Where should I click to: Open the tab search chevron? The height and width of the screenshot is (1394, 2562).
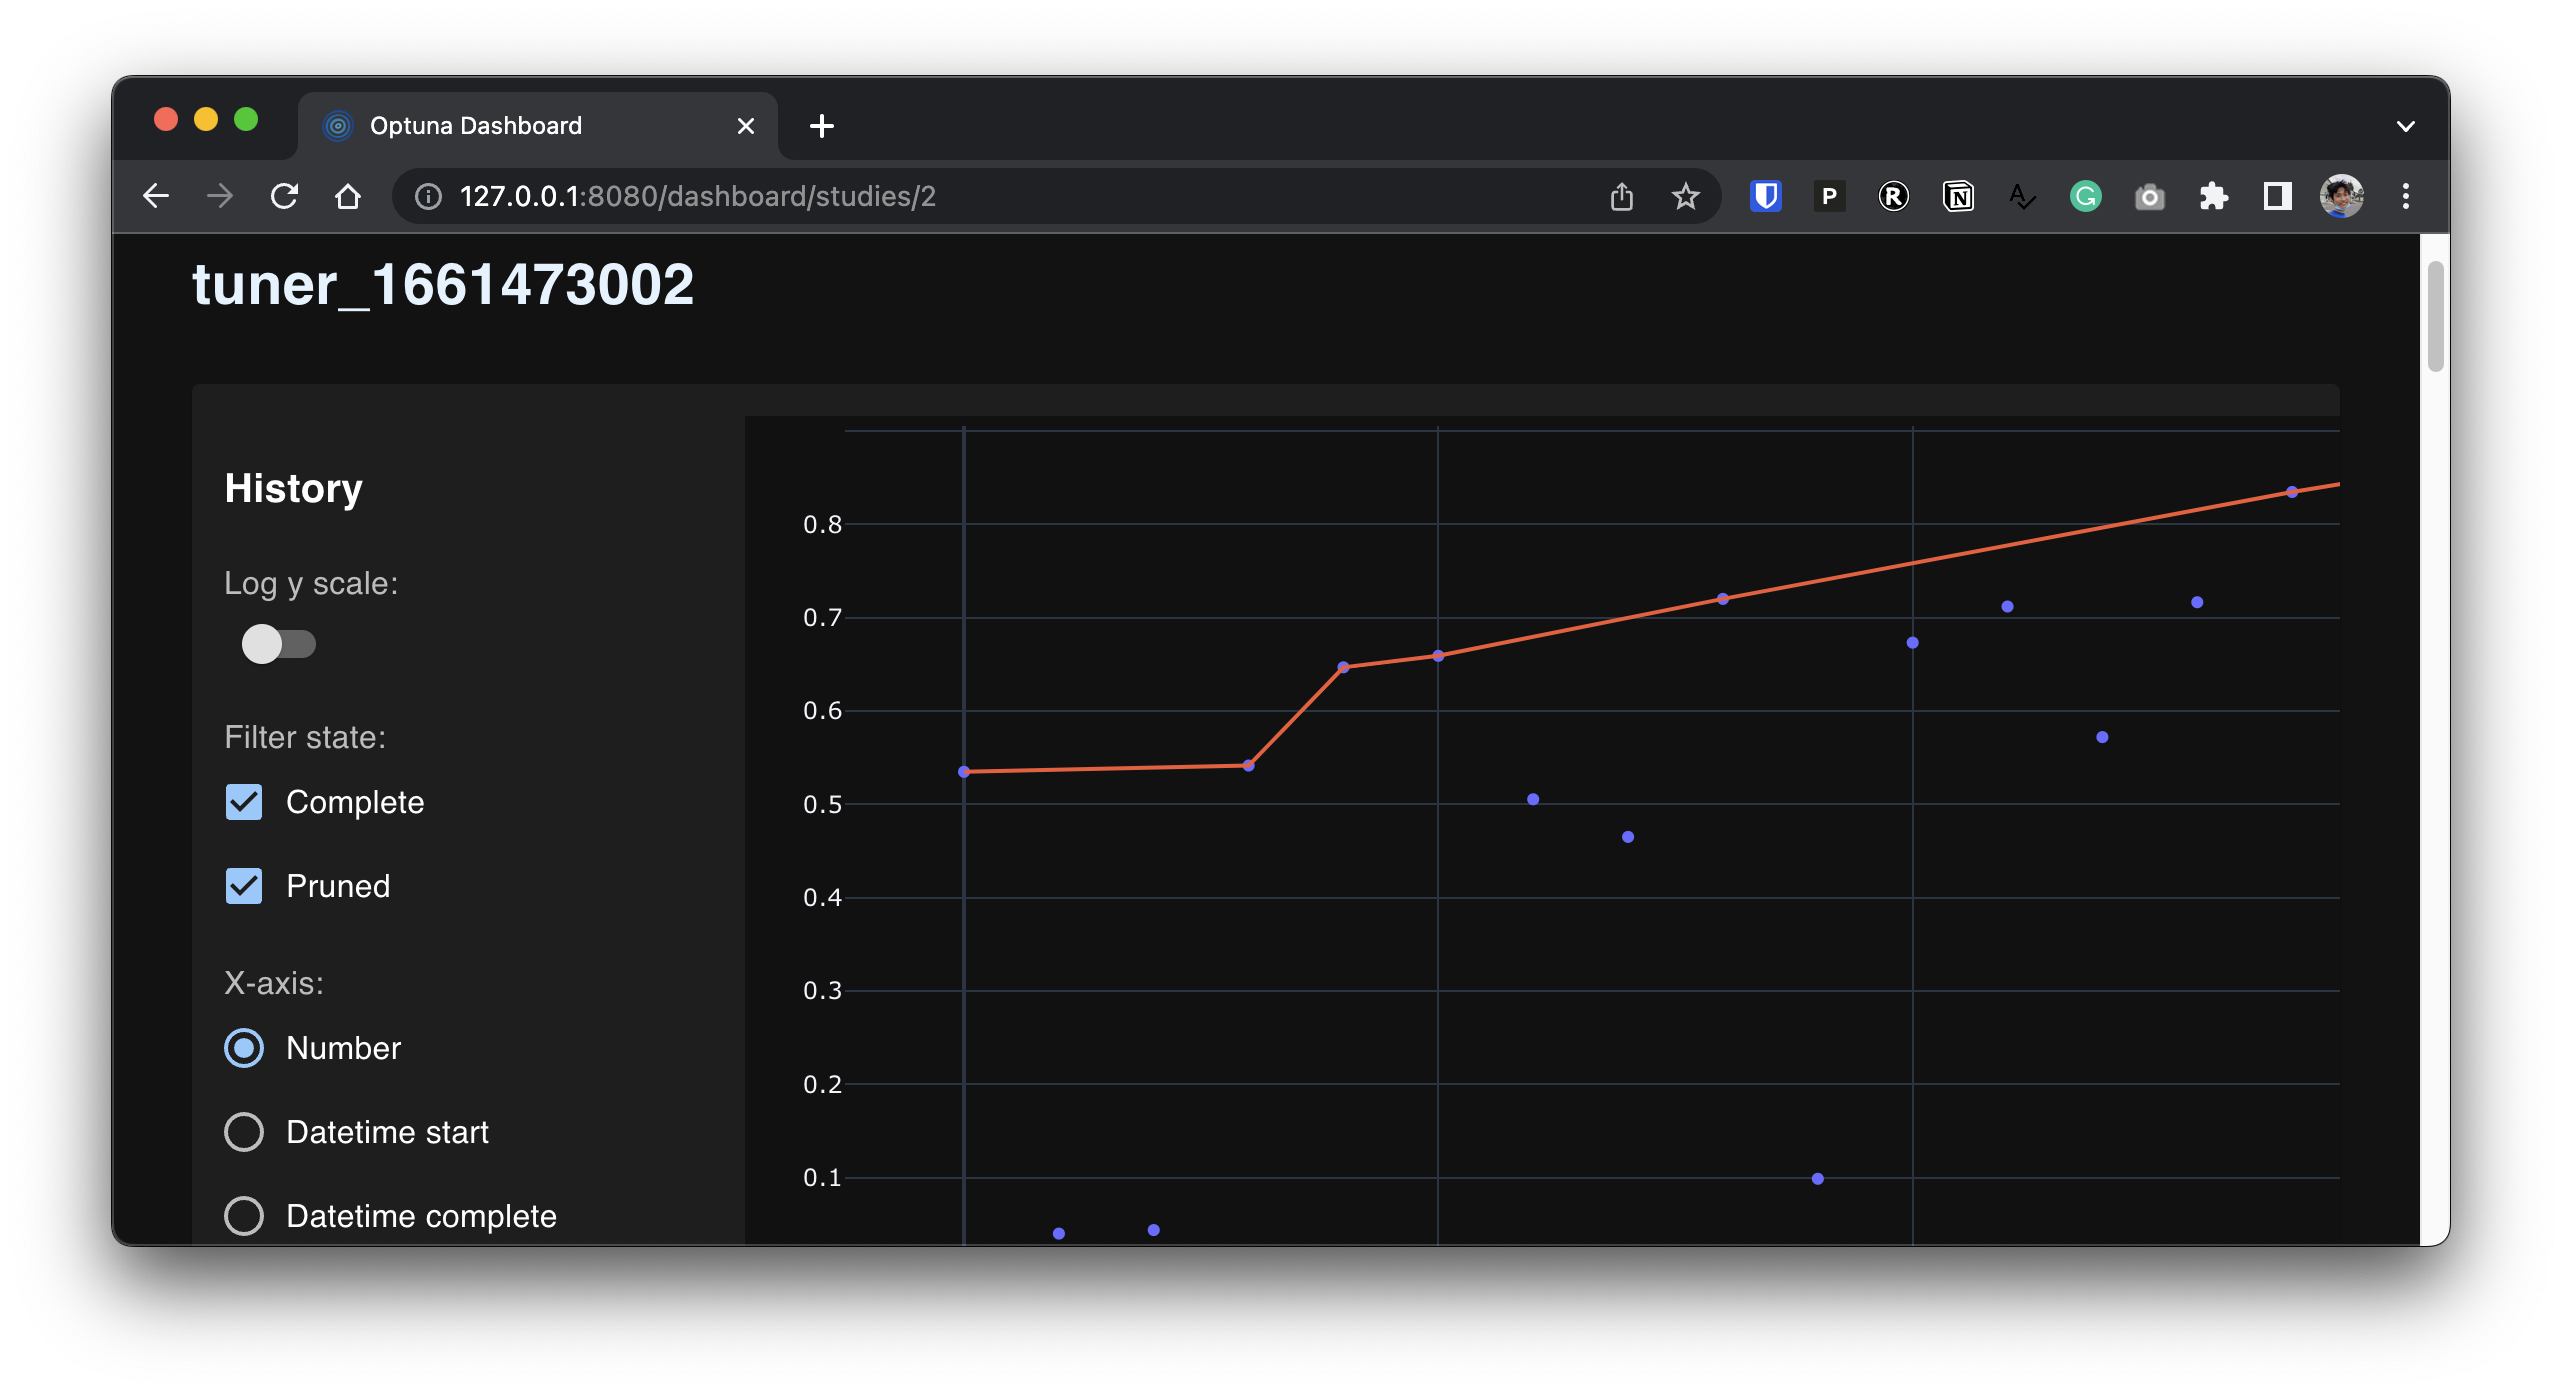pos(2406,125)
